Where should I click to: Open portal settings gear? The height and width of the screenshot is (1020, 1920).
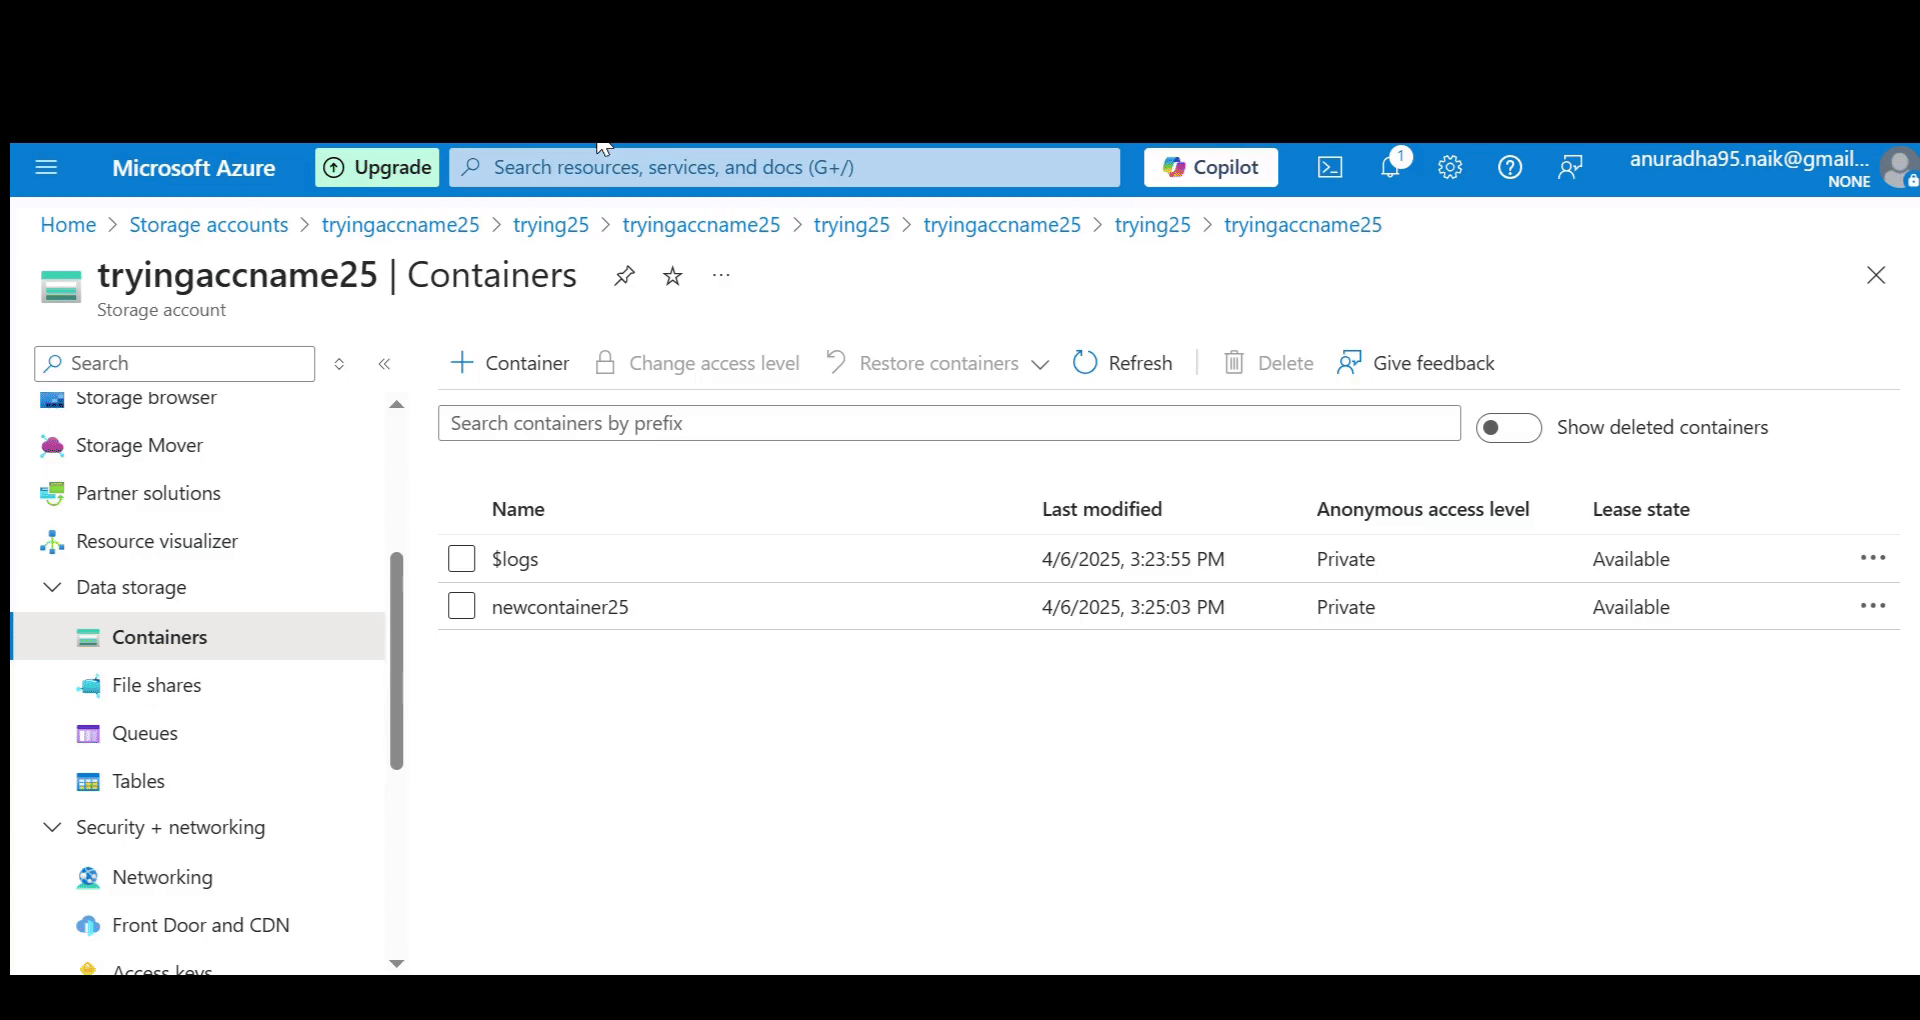point(1450,168)
